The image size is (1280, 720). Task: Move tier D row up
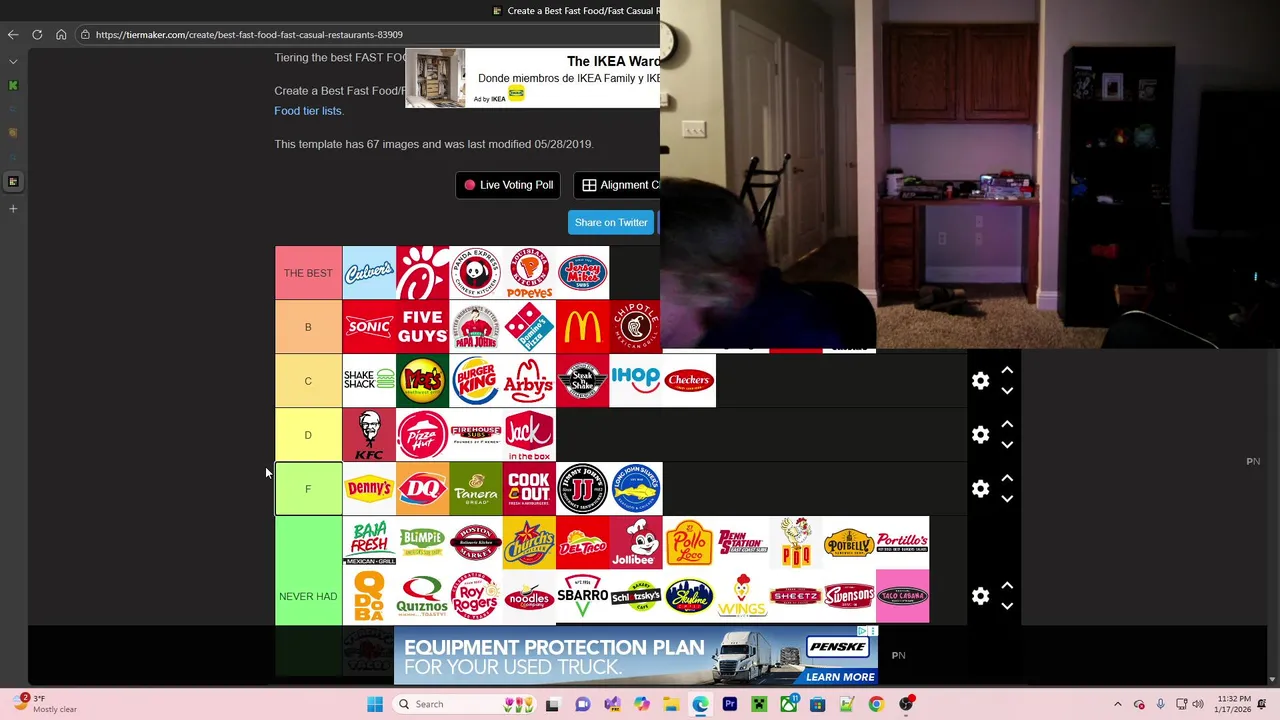click(x=1007, y=425)
